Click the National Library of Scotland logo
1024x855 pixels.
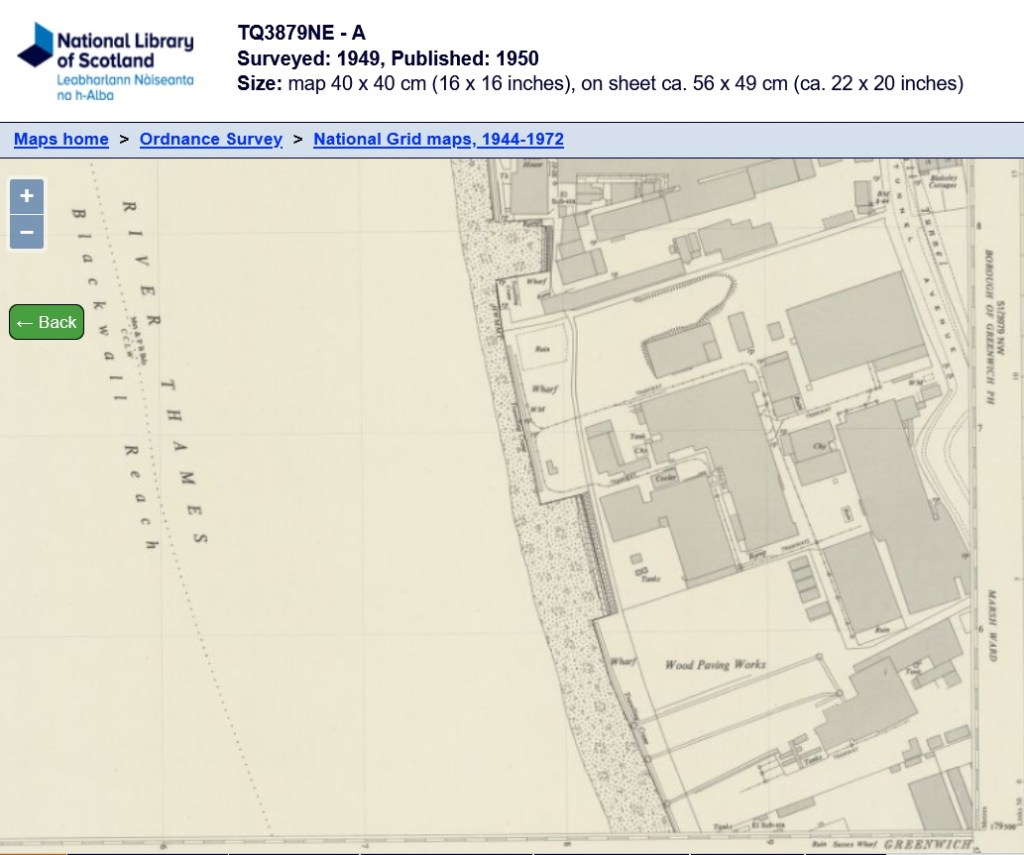tap(106, 60)
